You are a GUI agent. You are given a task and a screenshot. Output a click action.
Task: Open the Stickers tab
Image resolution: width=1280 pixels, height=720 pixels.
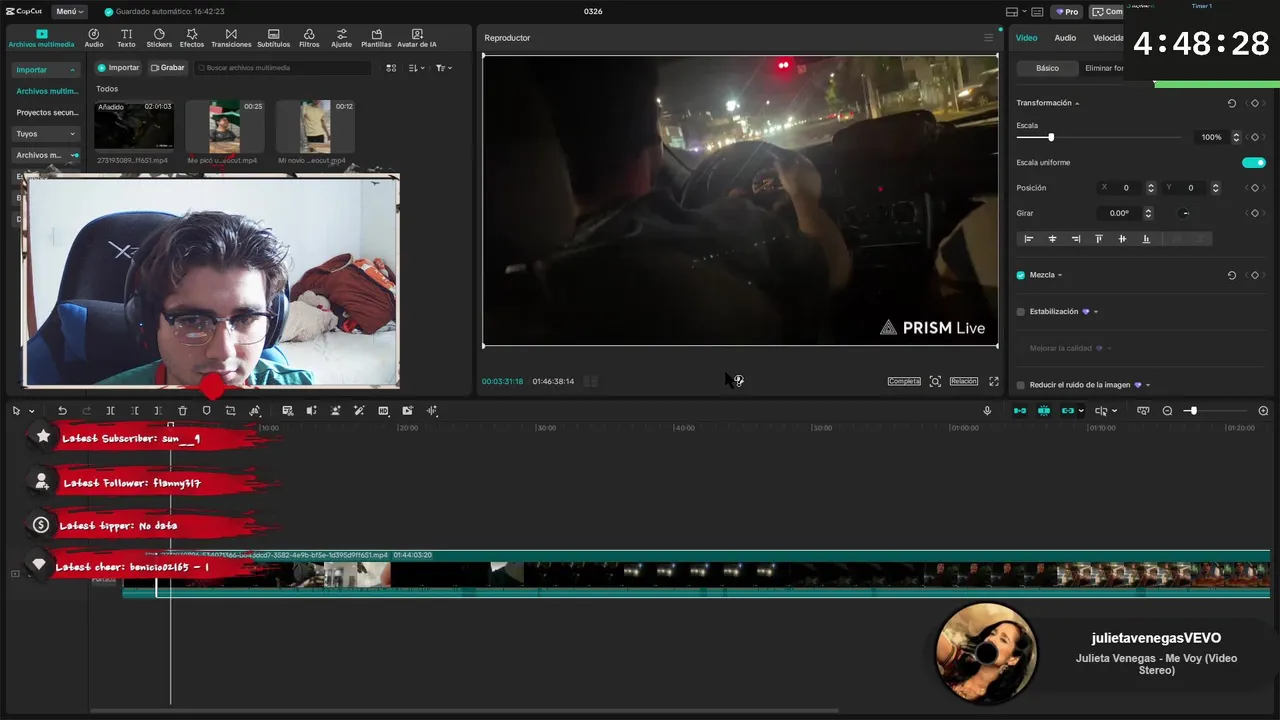click(x=159, y=38)
